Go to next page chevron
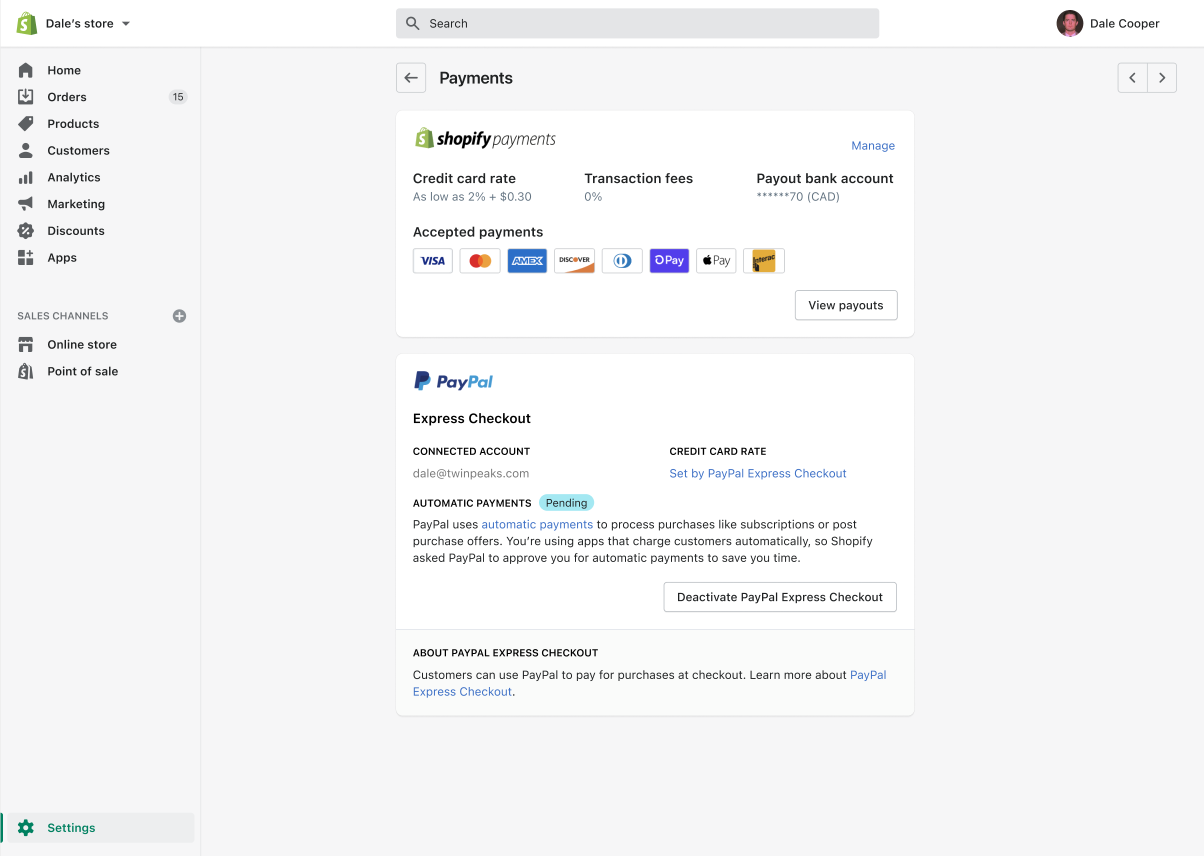 click(x=1162, y=78)
